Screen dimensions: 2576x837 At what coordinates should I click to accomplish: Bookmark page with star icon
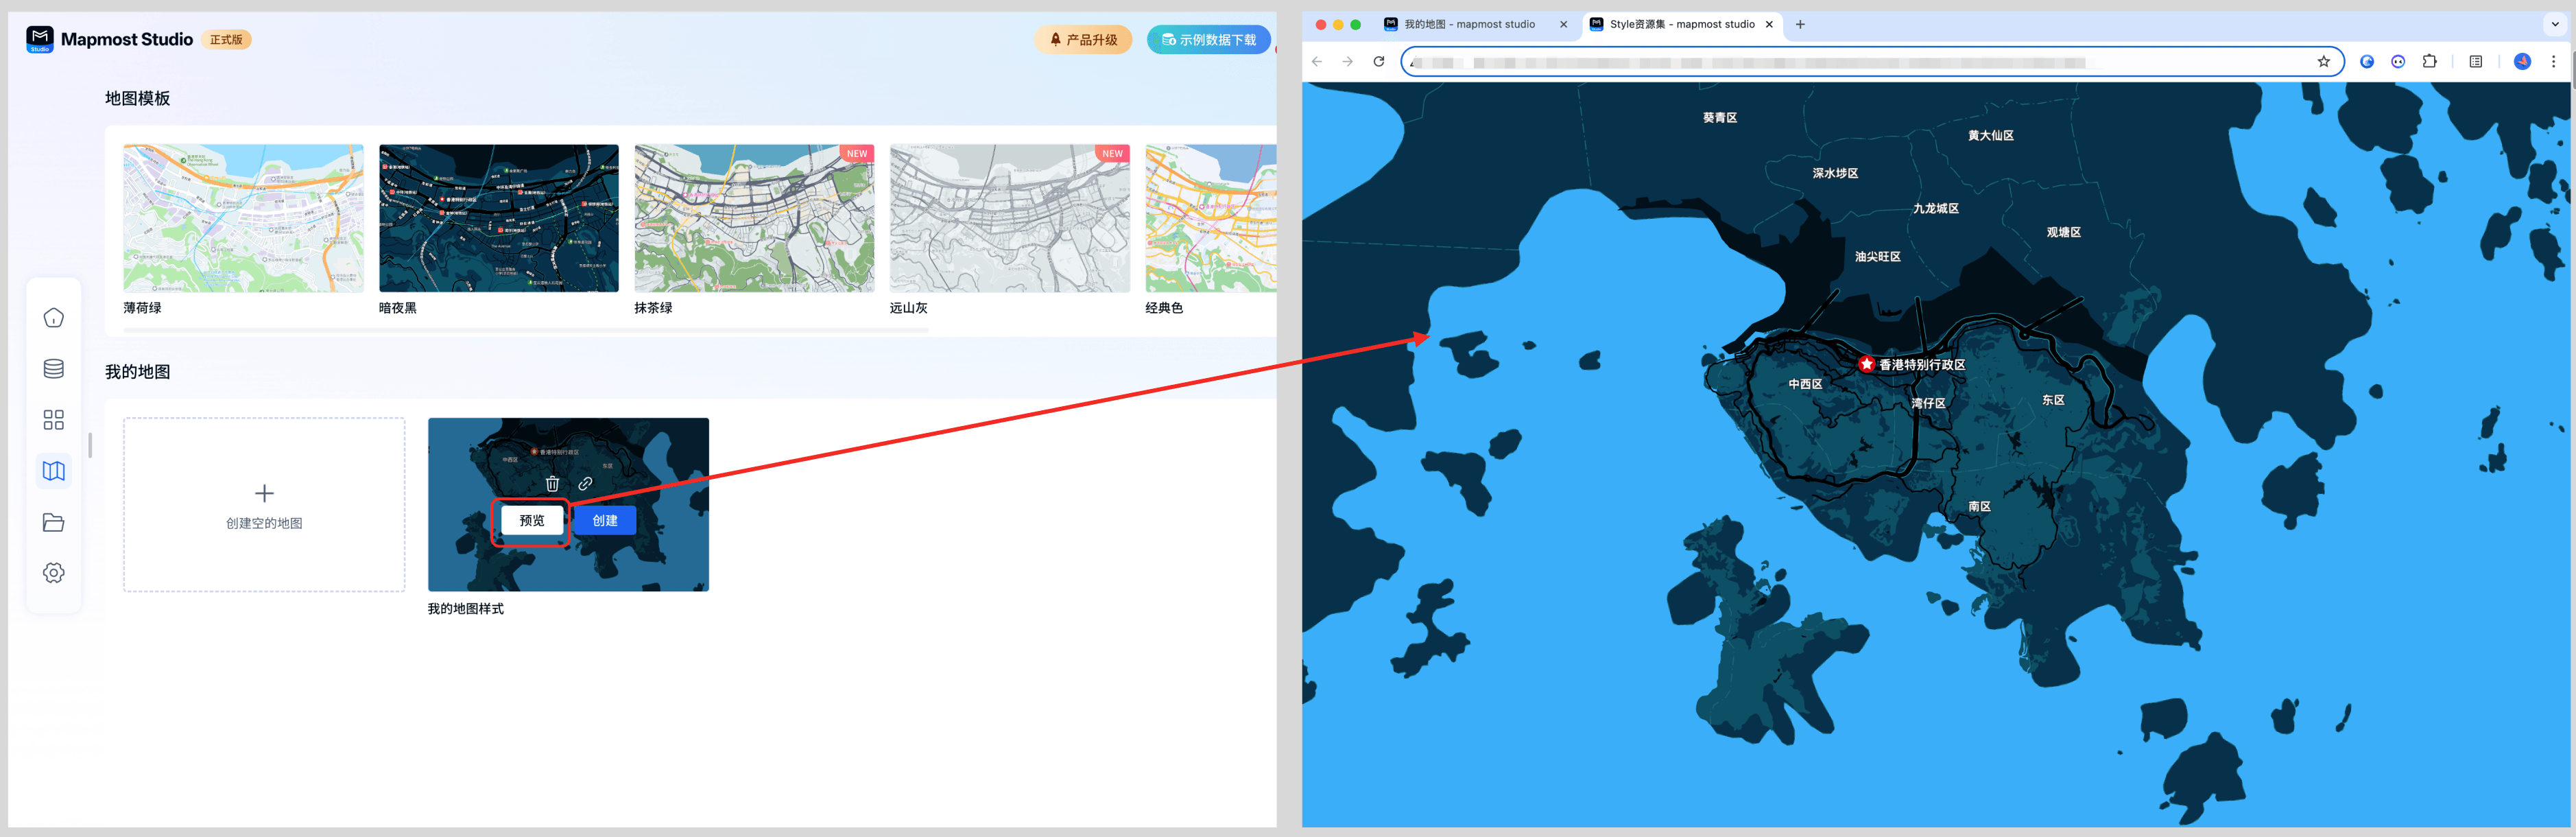click(2323, 62)
